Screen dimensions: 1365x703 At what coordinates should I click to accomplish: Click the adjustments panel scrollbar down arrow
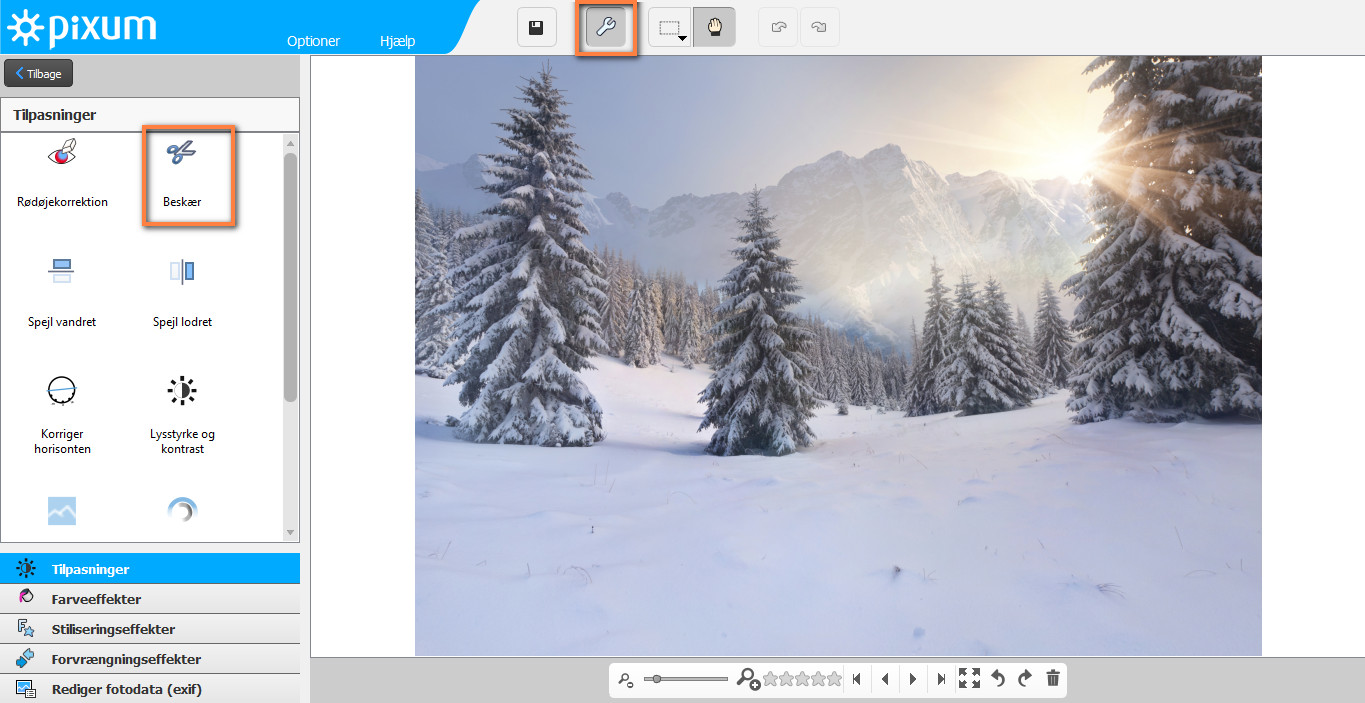[x=291, y=533]
